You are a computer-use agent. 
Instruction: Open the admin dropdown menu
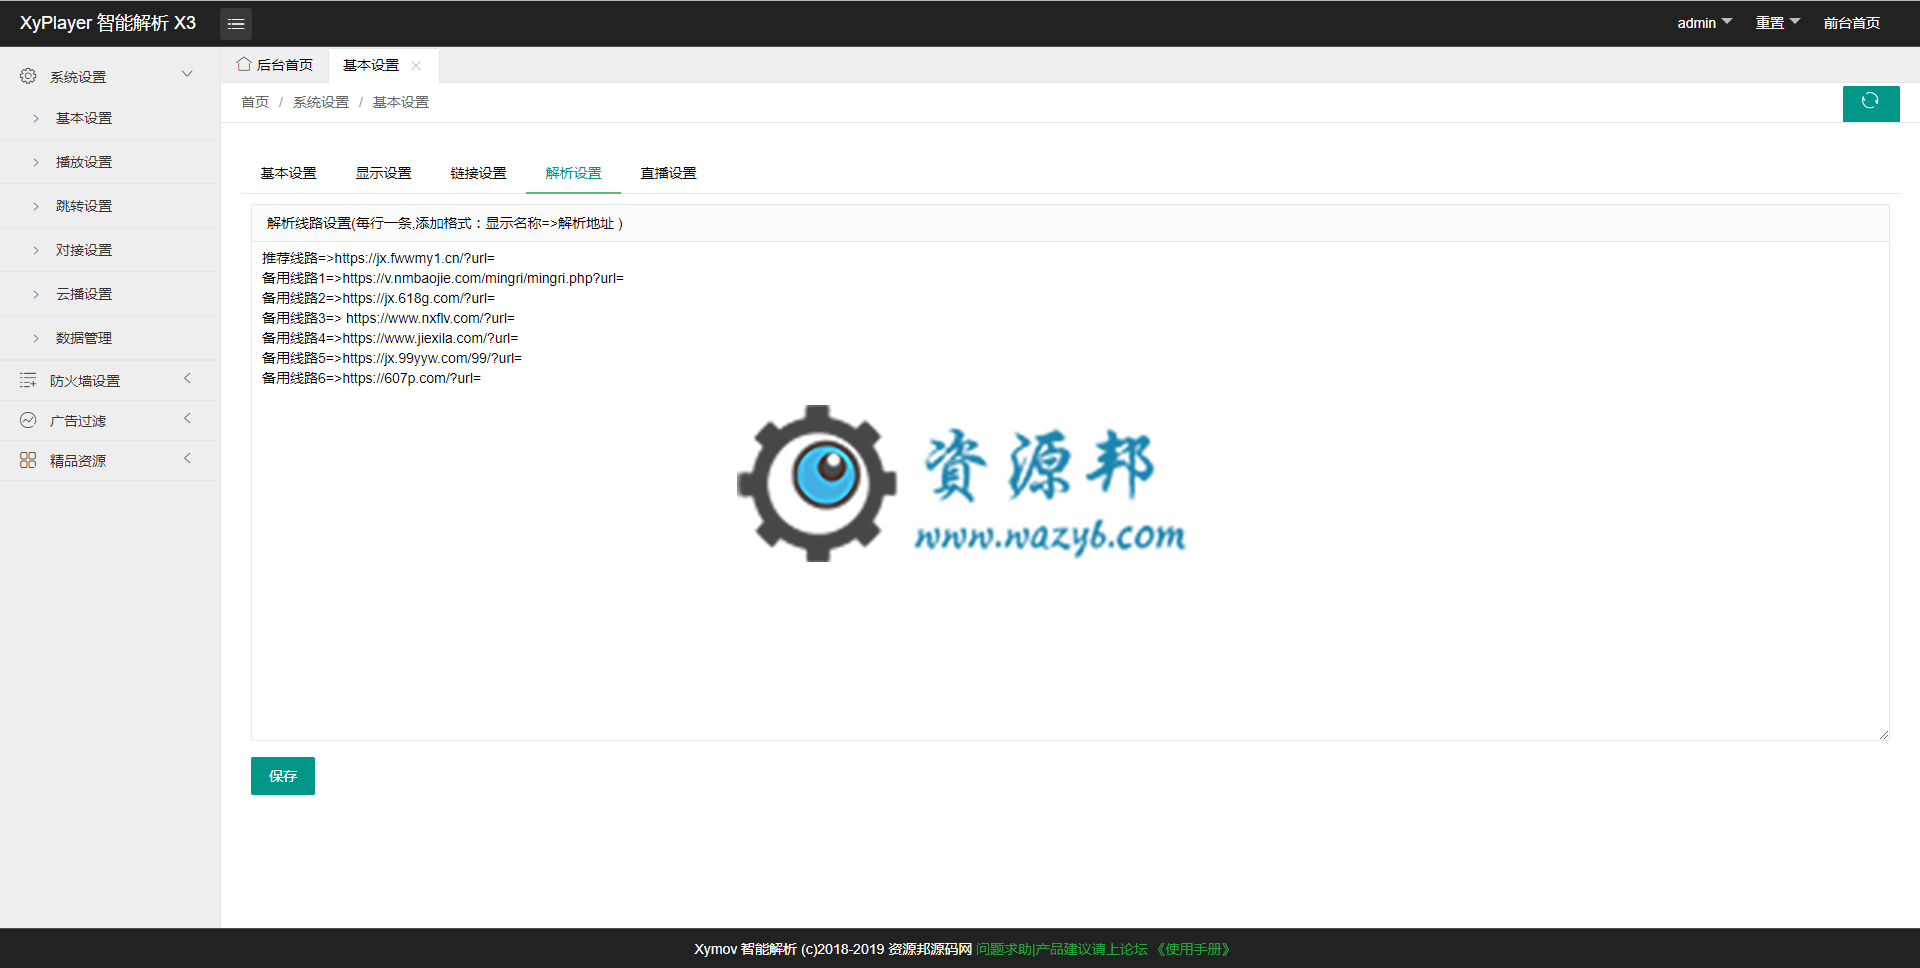tap(1705, 23)
